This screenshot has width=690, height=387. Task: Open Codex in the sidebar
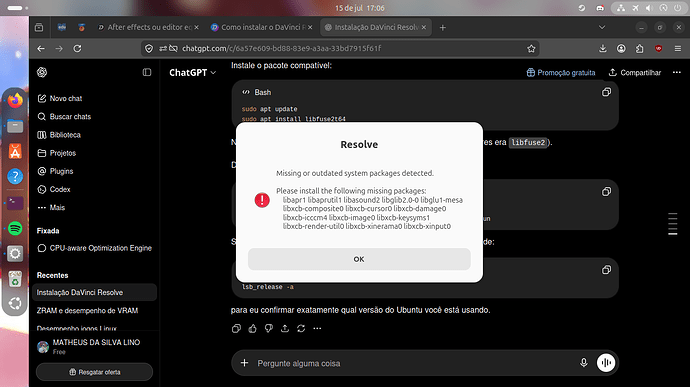coord(54,189)
